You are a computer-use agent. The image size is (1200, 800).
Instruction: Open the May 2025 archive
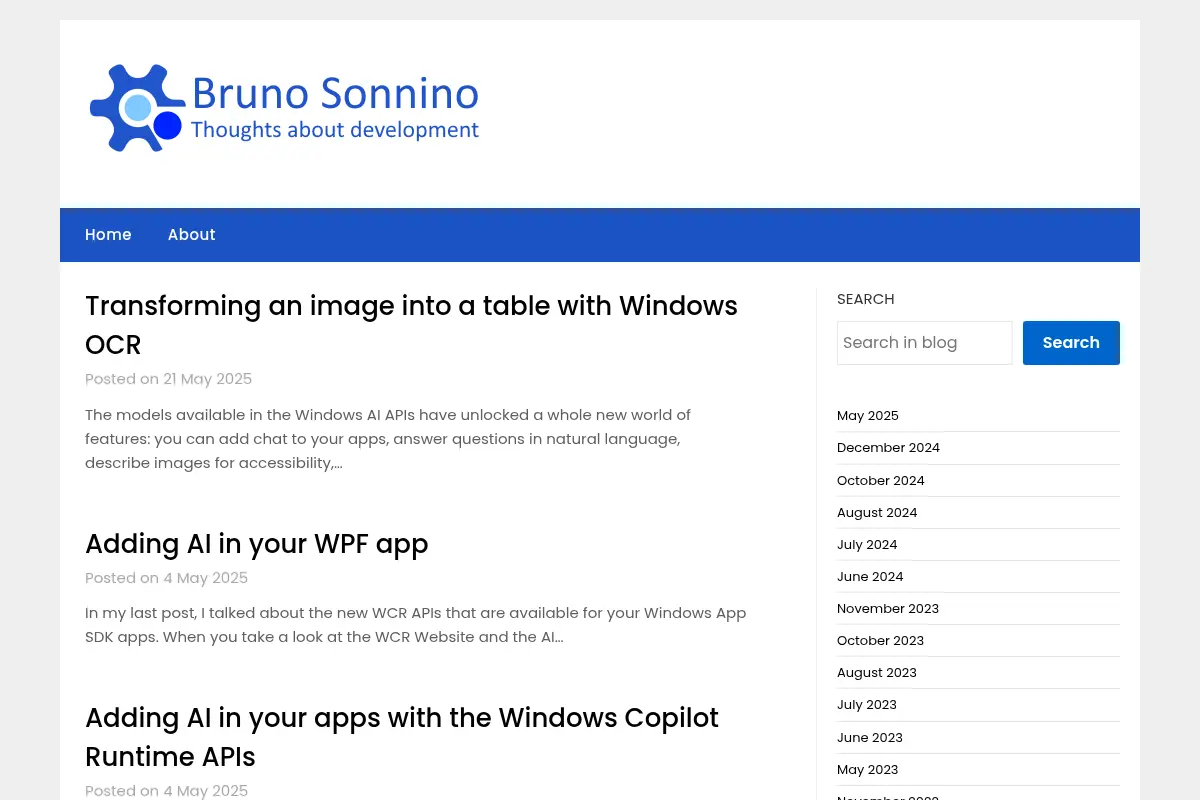coord(867,416)
